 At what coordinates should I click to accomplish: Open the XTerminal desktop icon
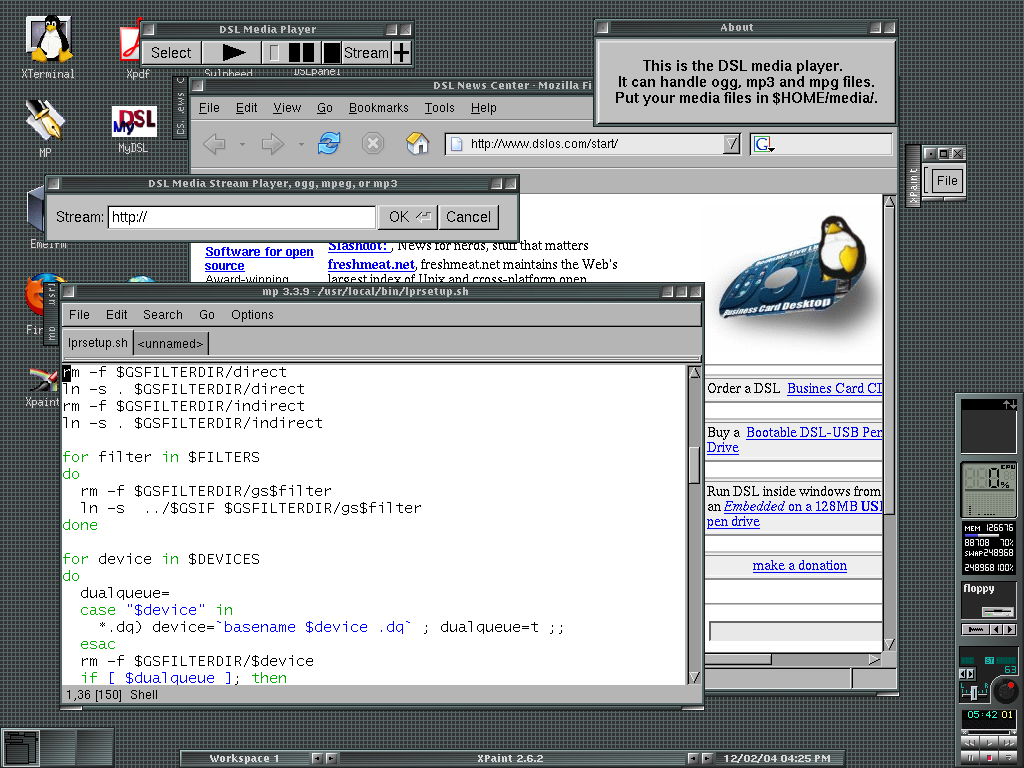click(x=48, y=47)
